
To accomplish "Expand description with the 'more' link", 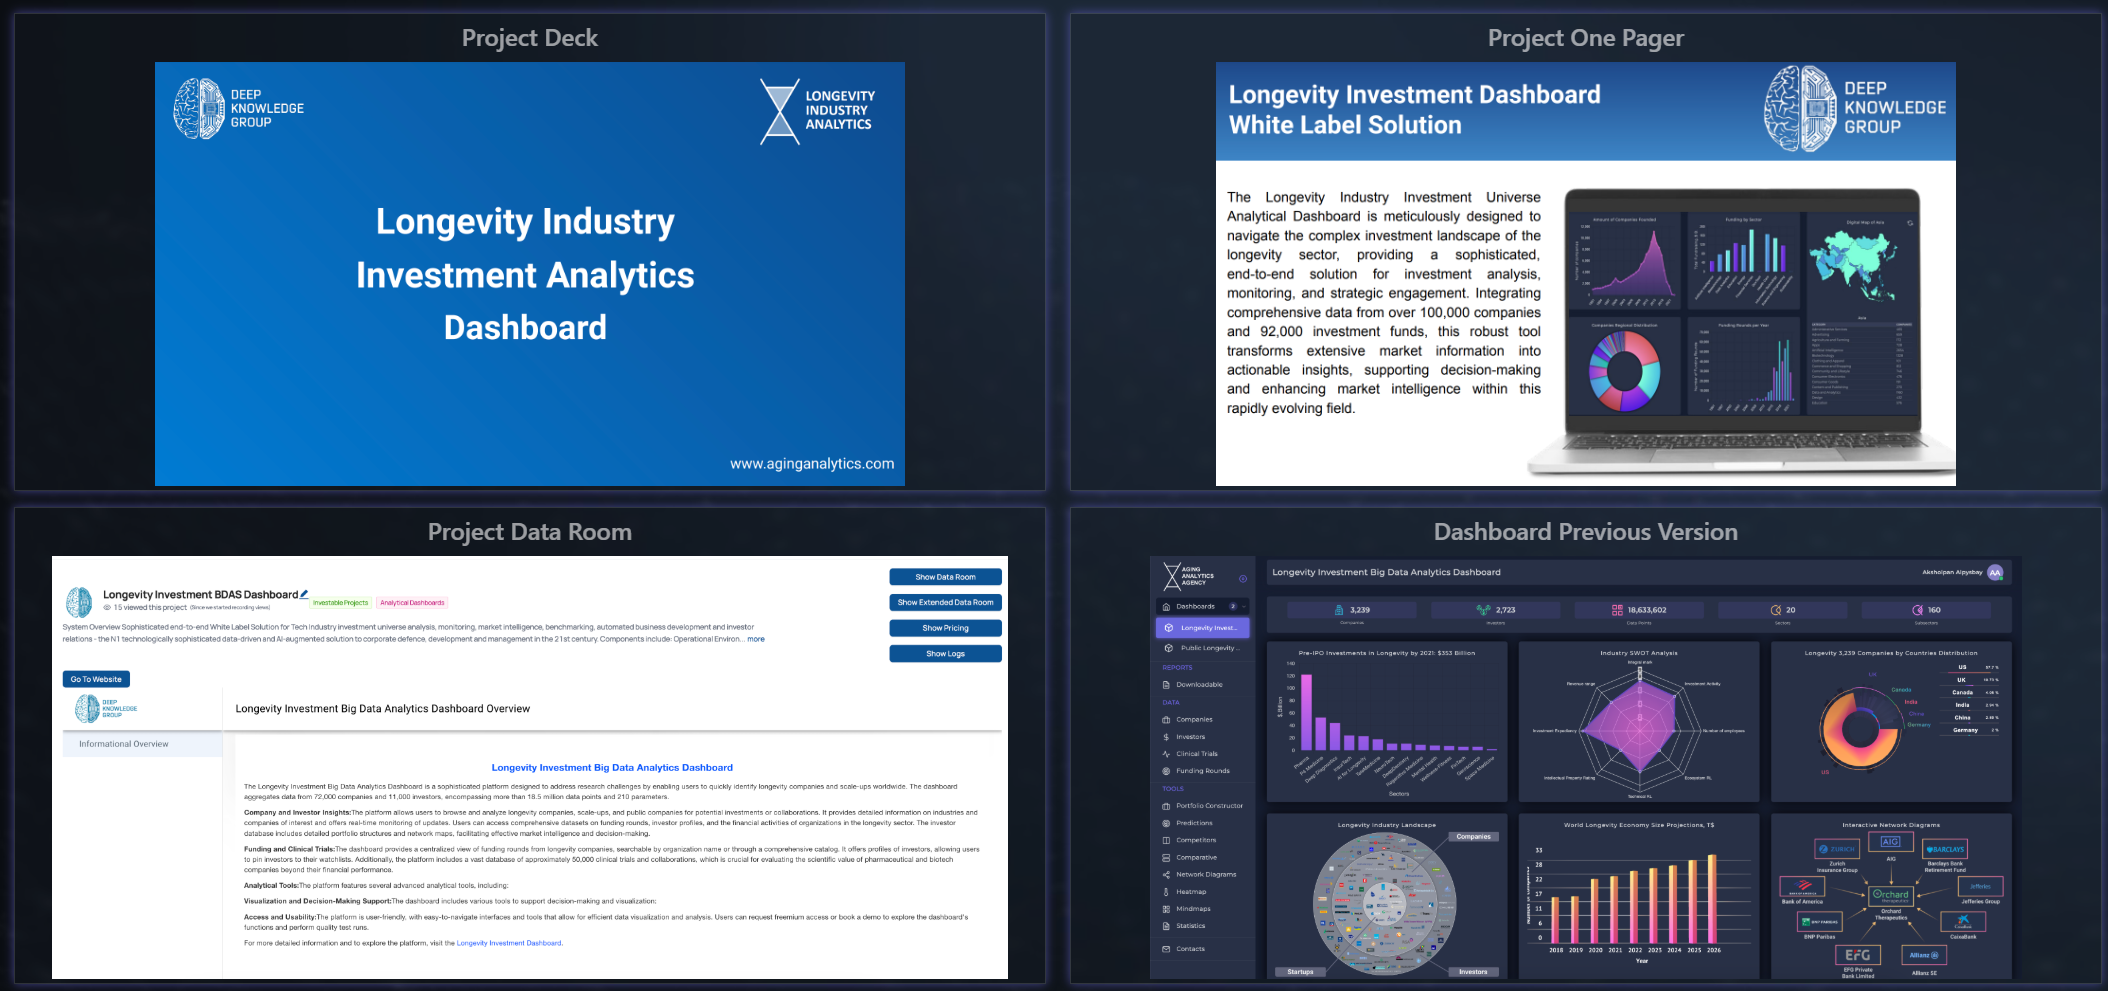I will click(x=755, y=639).
